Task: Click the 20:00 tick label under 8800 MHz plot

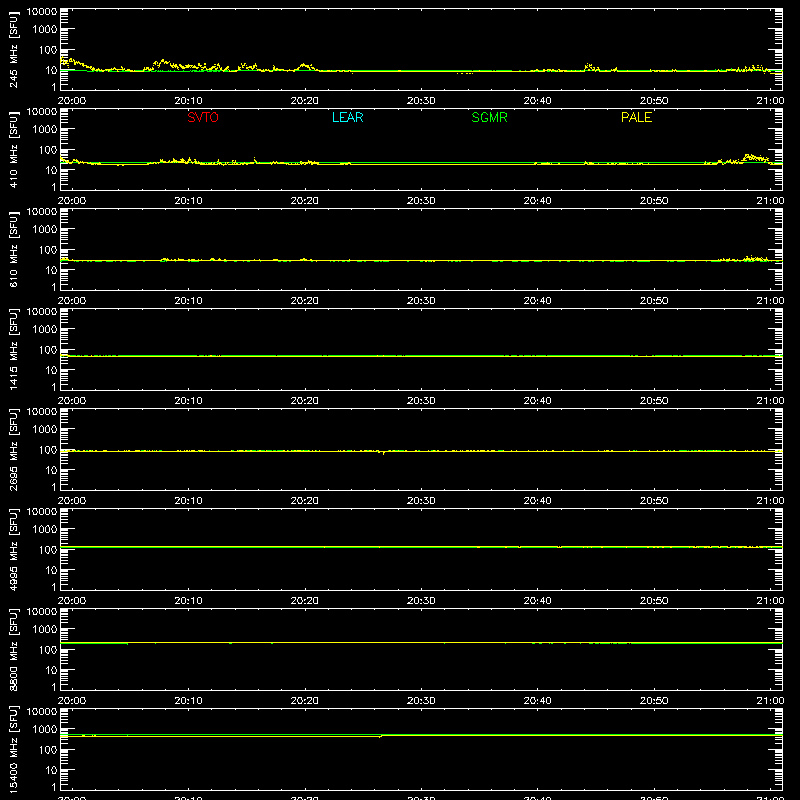Action: (72, 701)
